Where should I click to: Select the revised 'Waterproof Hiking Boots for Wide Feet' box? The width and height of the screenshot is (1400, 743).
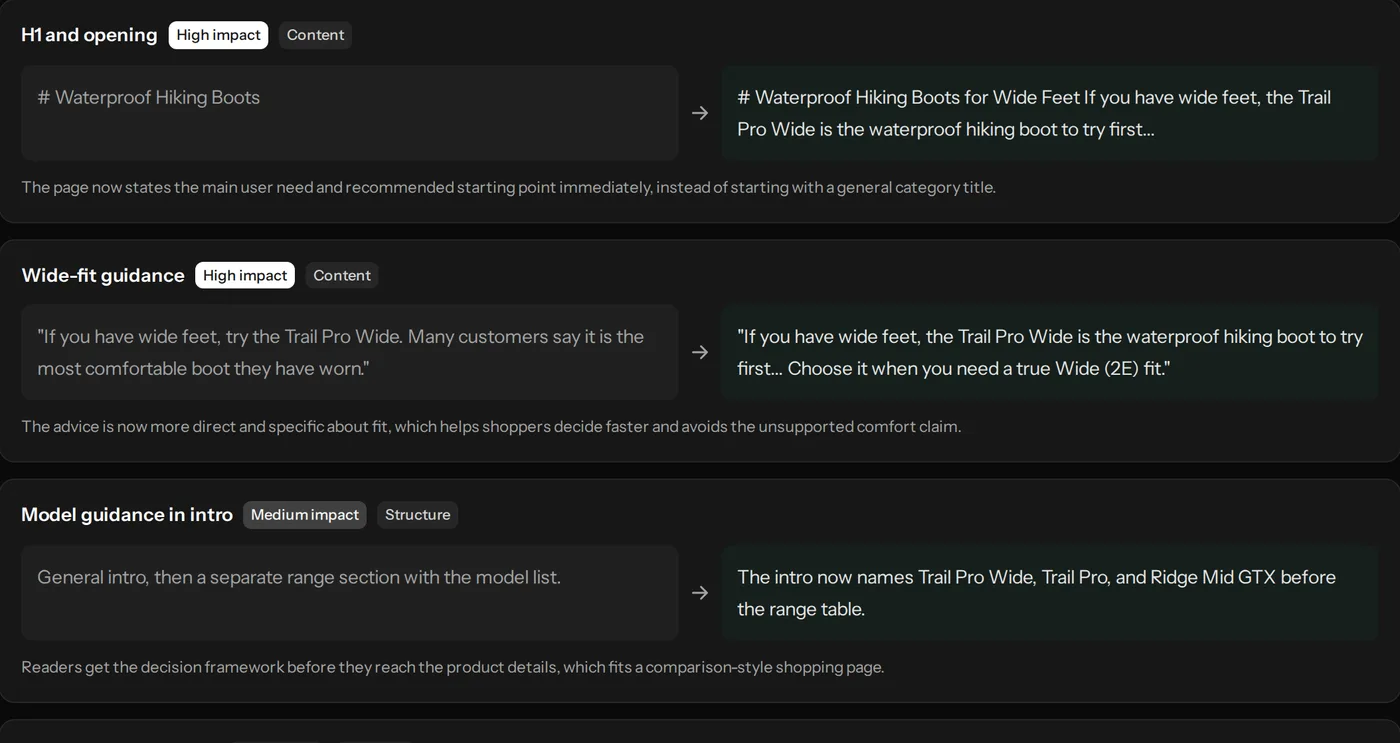[1050, 113]
